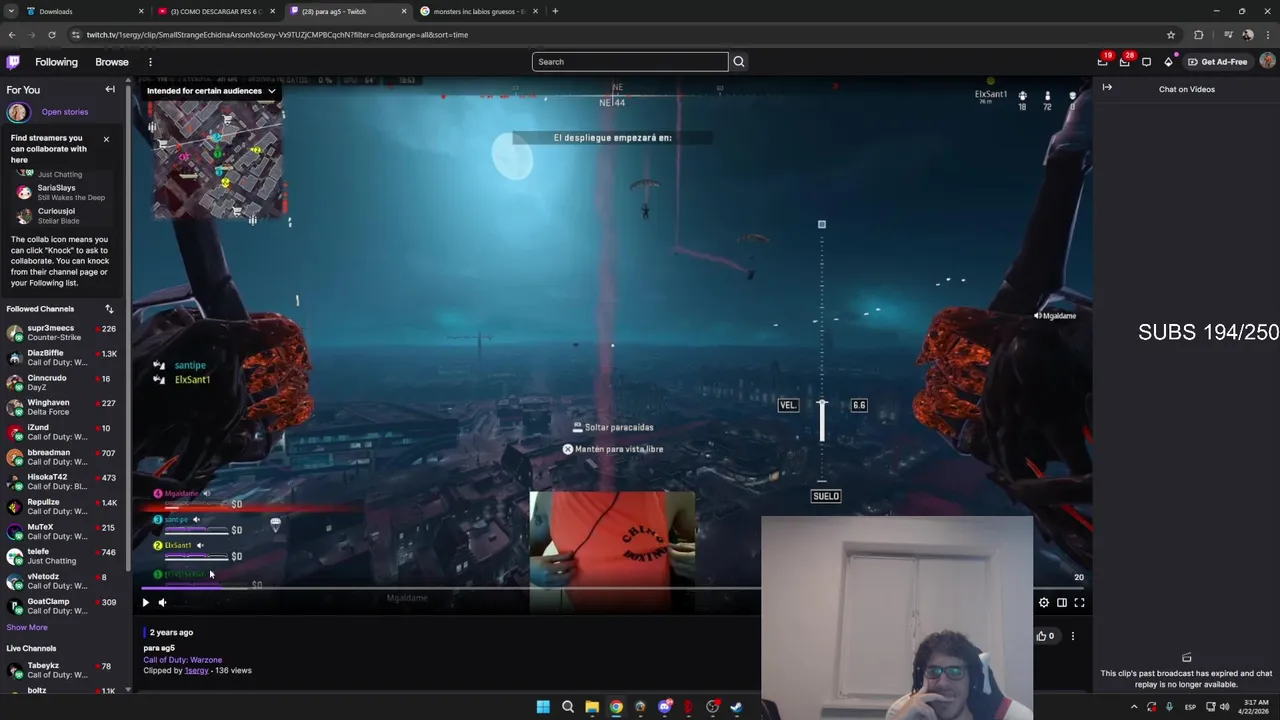
Task: Open Chrome profile avatar
Action: click(1247, 34)
